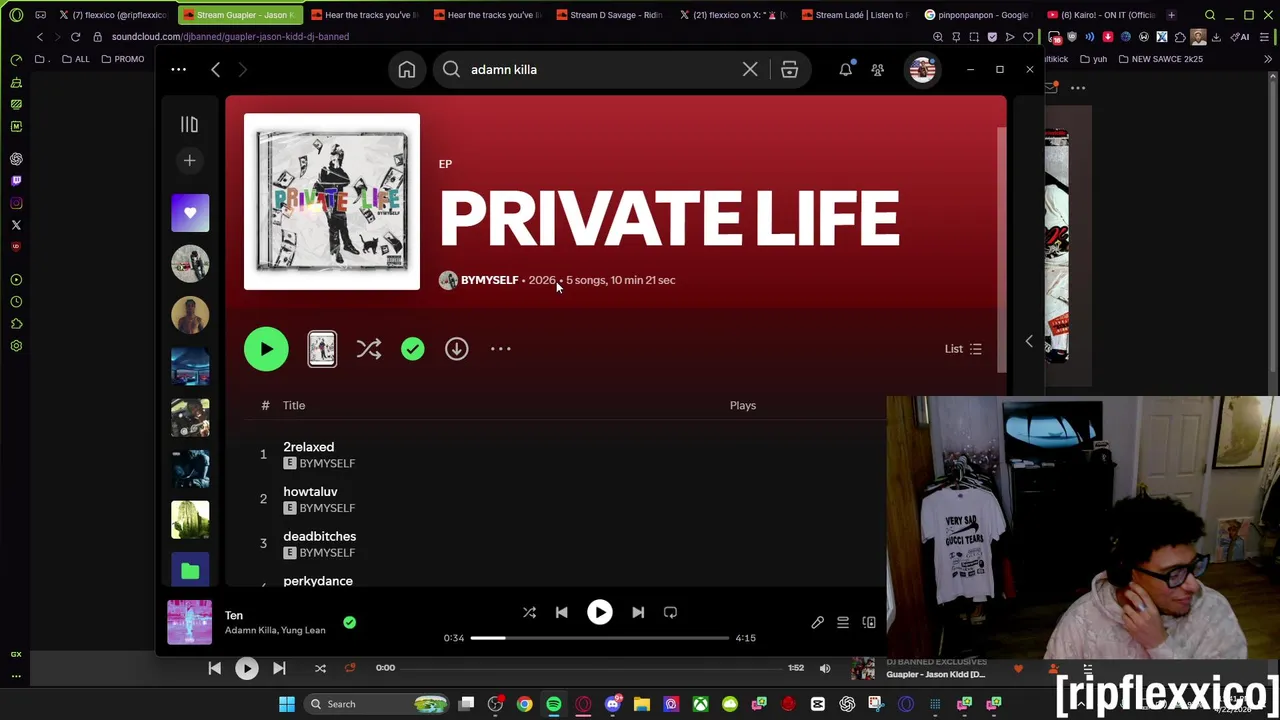Viewport: 1280px width, 720px height.
Task: Skip to next track in Spotify player
Action: [638, 612]
